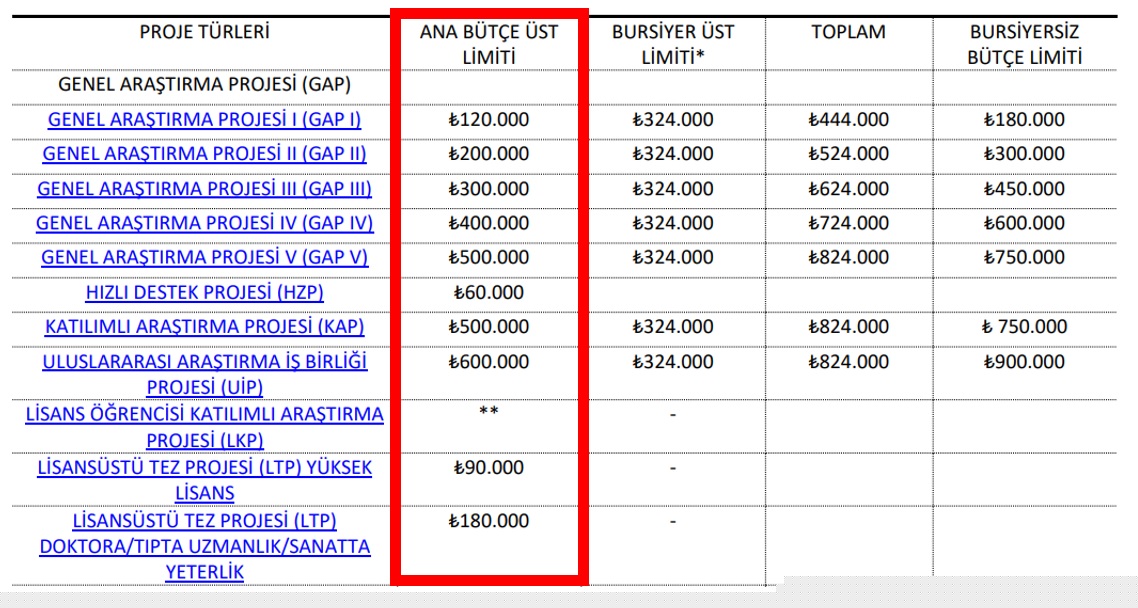Select the ₺524.000 total for GAP II
The width and height of the screenshot is (1138, 608).
tap(848, 154)
